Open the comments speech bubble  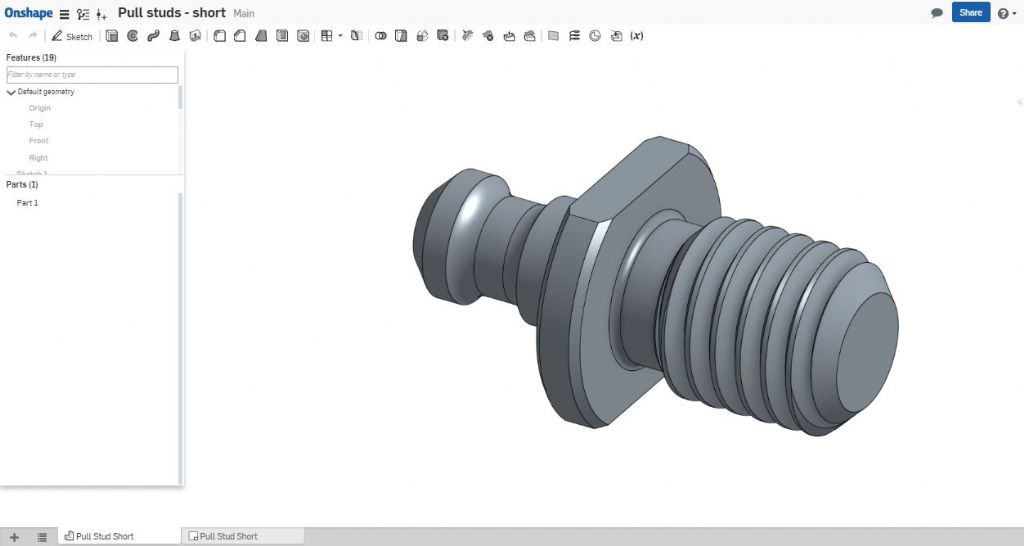(936, 13)
